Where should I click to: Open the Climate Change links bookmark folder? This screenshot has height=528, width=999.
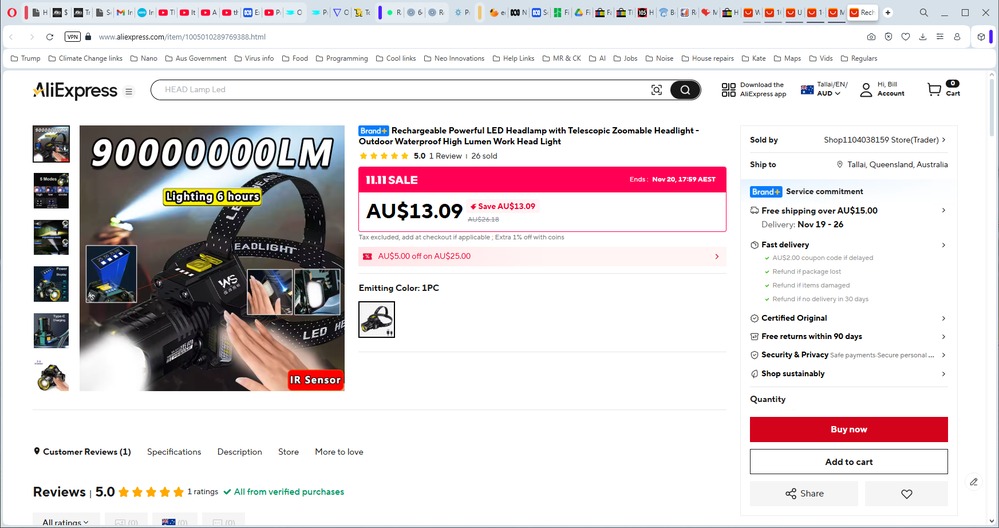[84, 58]
